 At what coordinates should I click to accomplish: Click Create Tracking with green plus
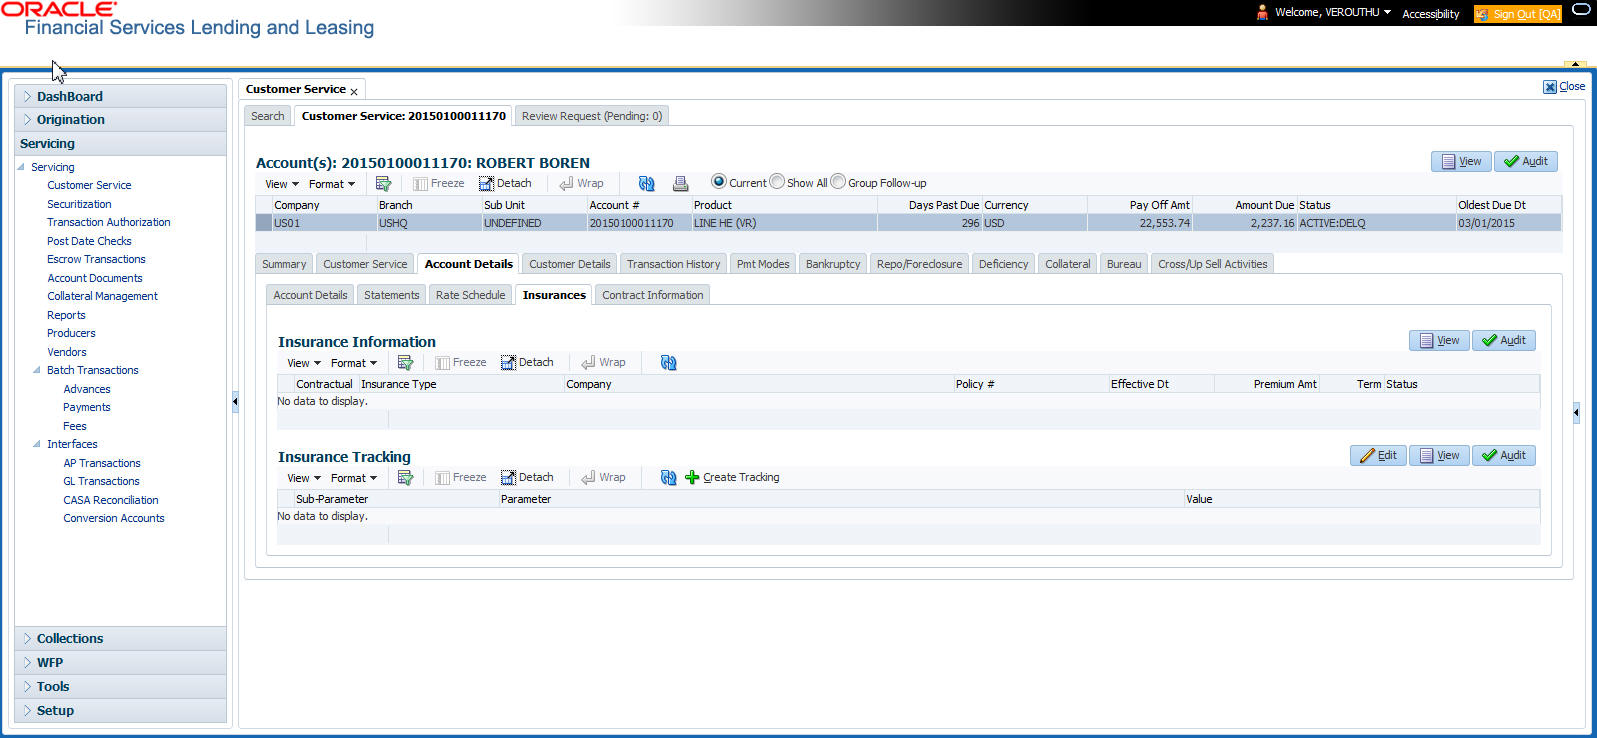(x=732, y=478)
